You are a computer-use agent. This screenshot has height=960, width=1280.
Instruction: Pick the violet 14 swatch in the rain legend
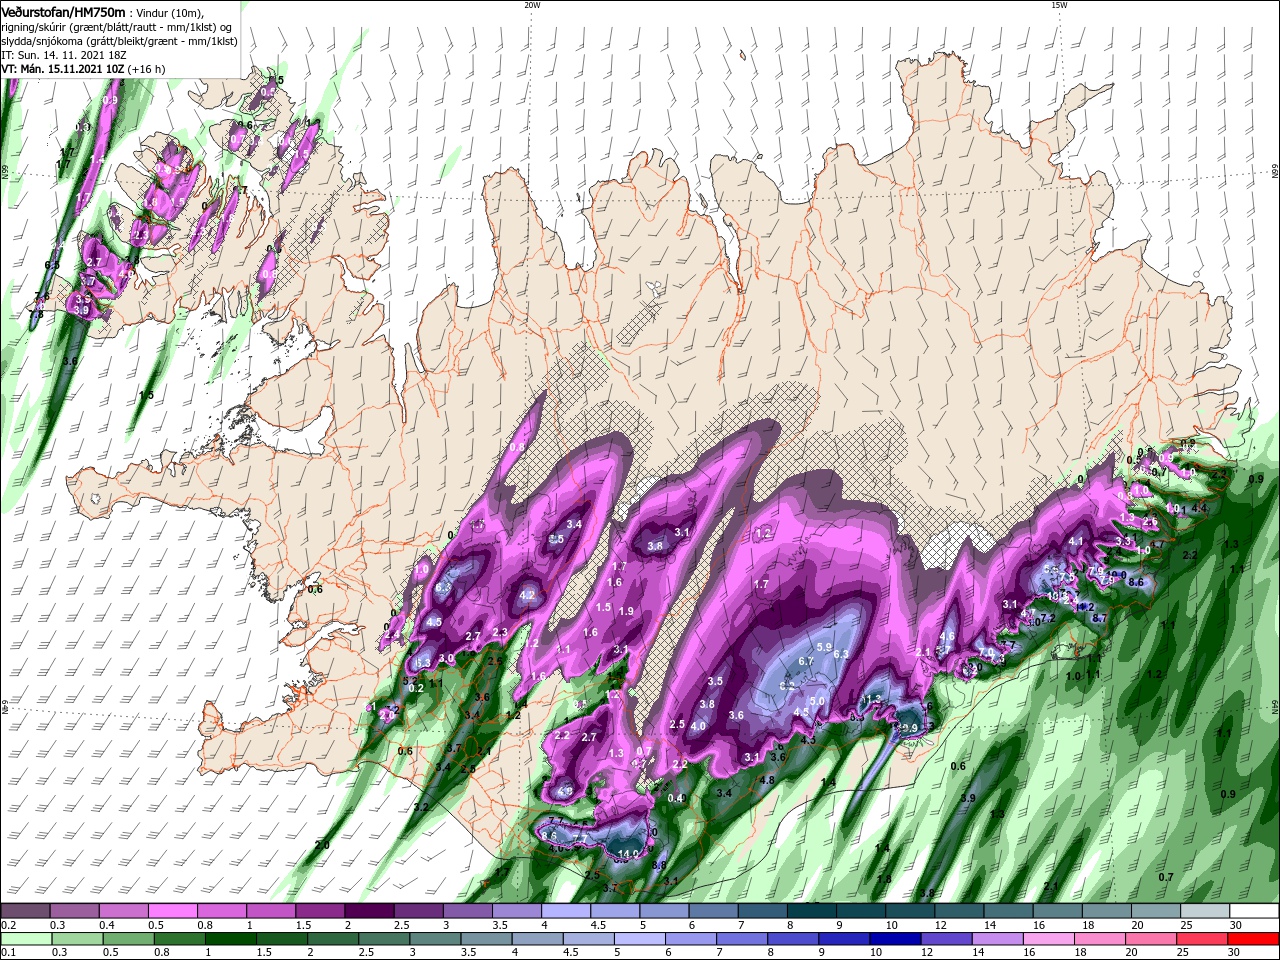pyautogui.click(x=997, y=939)
